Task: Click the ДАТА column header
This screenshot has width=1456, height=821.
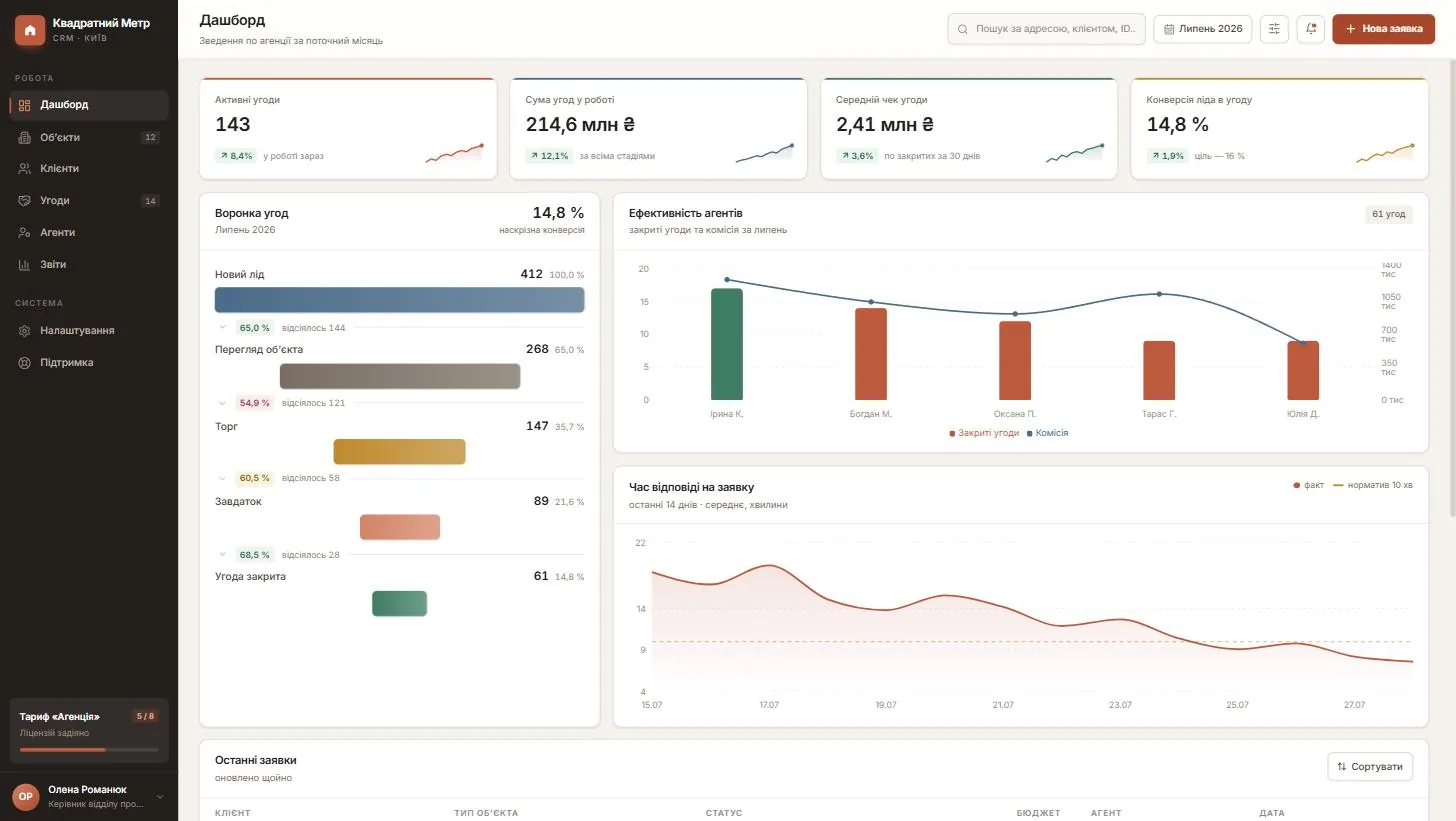Action: pyautogui.click(x=1272, y=813)
